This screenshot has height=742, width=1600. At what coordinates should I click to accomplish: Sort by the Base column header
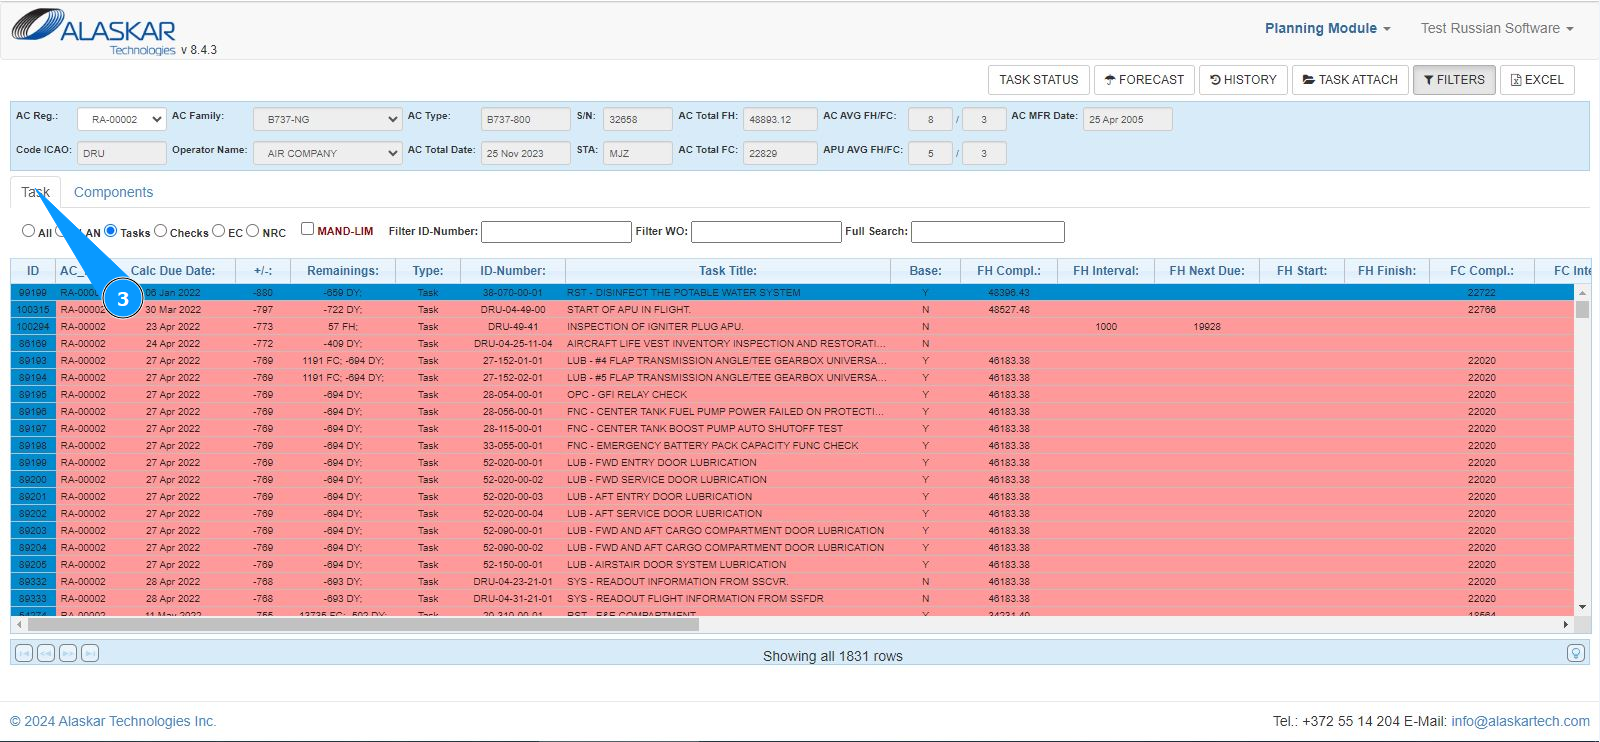click(x=925, y=271)
